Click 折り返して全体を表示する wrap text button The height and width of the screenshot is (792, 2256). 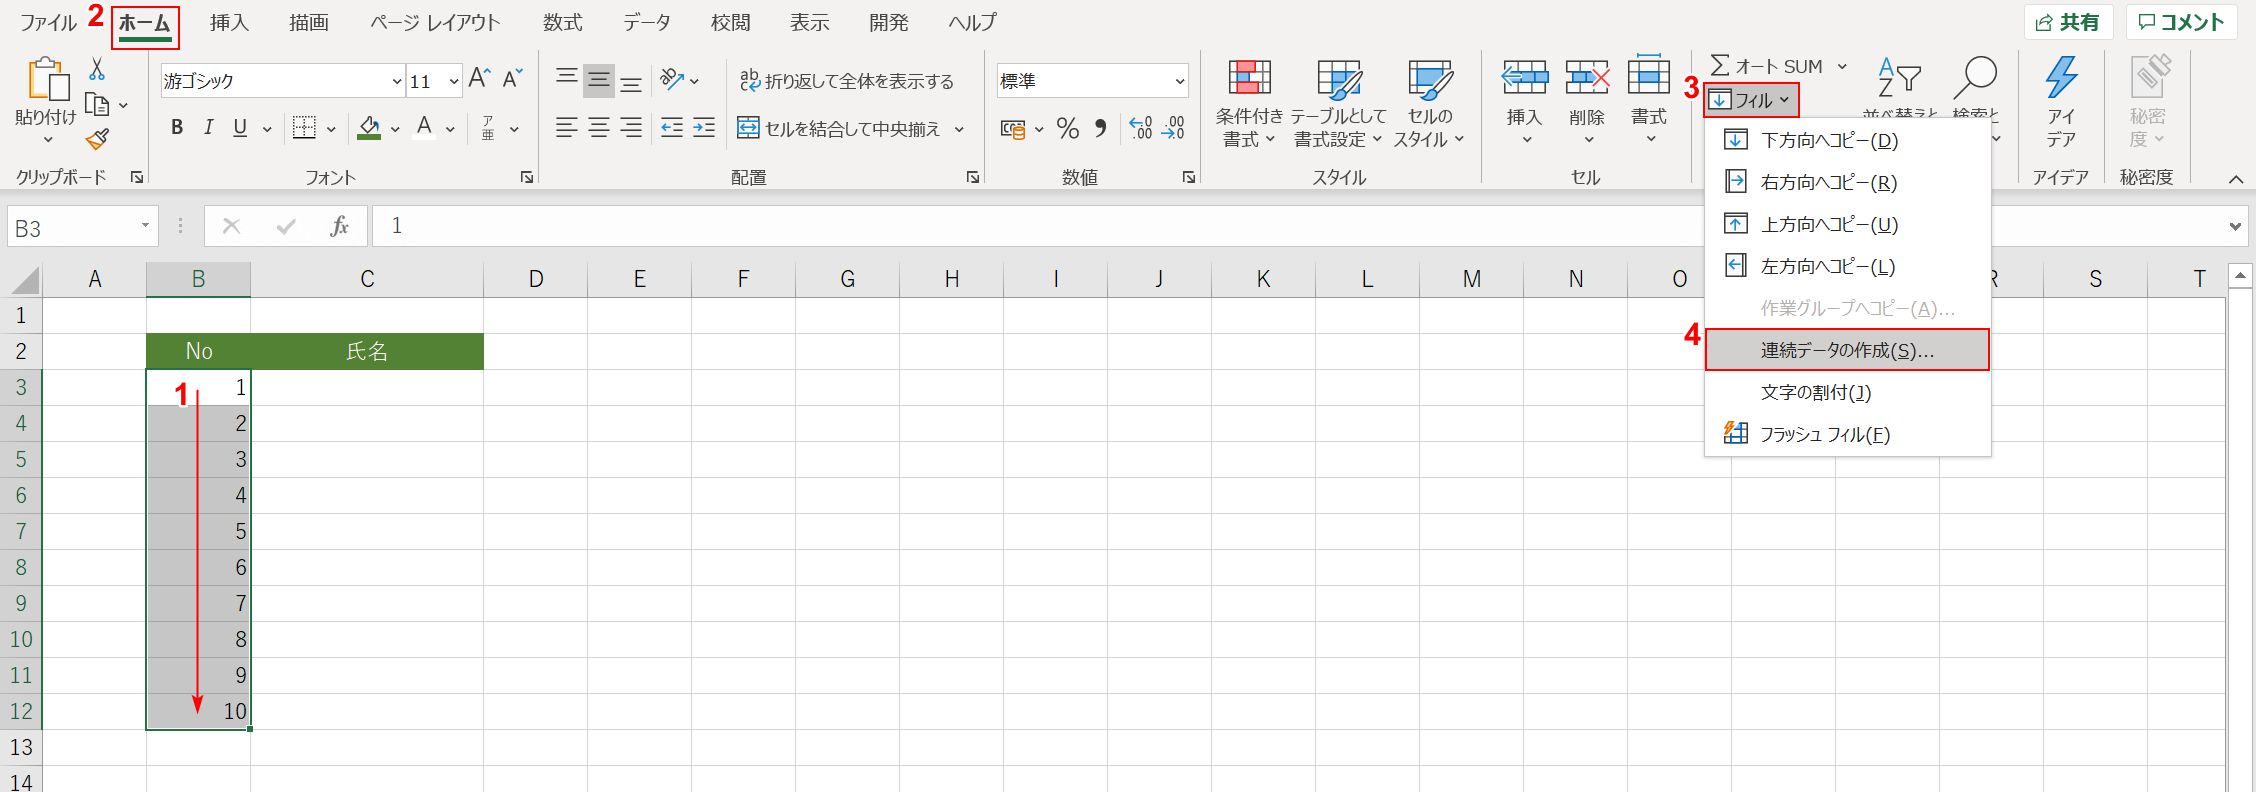click(x=846, y=80)
